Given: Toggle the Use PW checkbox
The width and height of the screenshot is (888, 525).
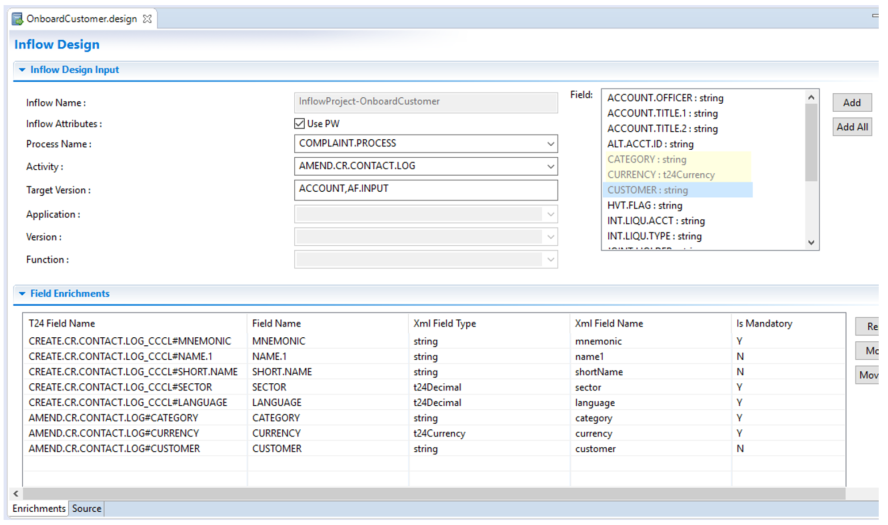Looking at the screenshot, I should (300, 123).
